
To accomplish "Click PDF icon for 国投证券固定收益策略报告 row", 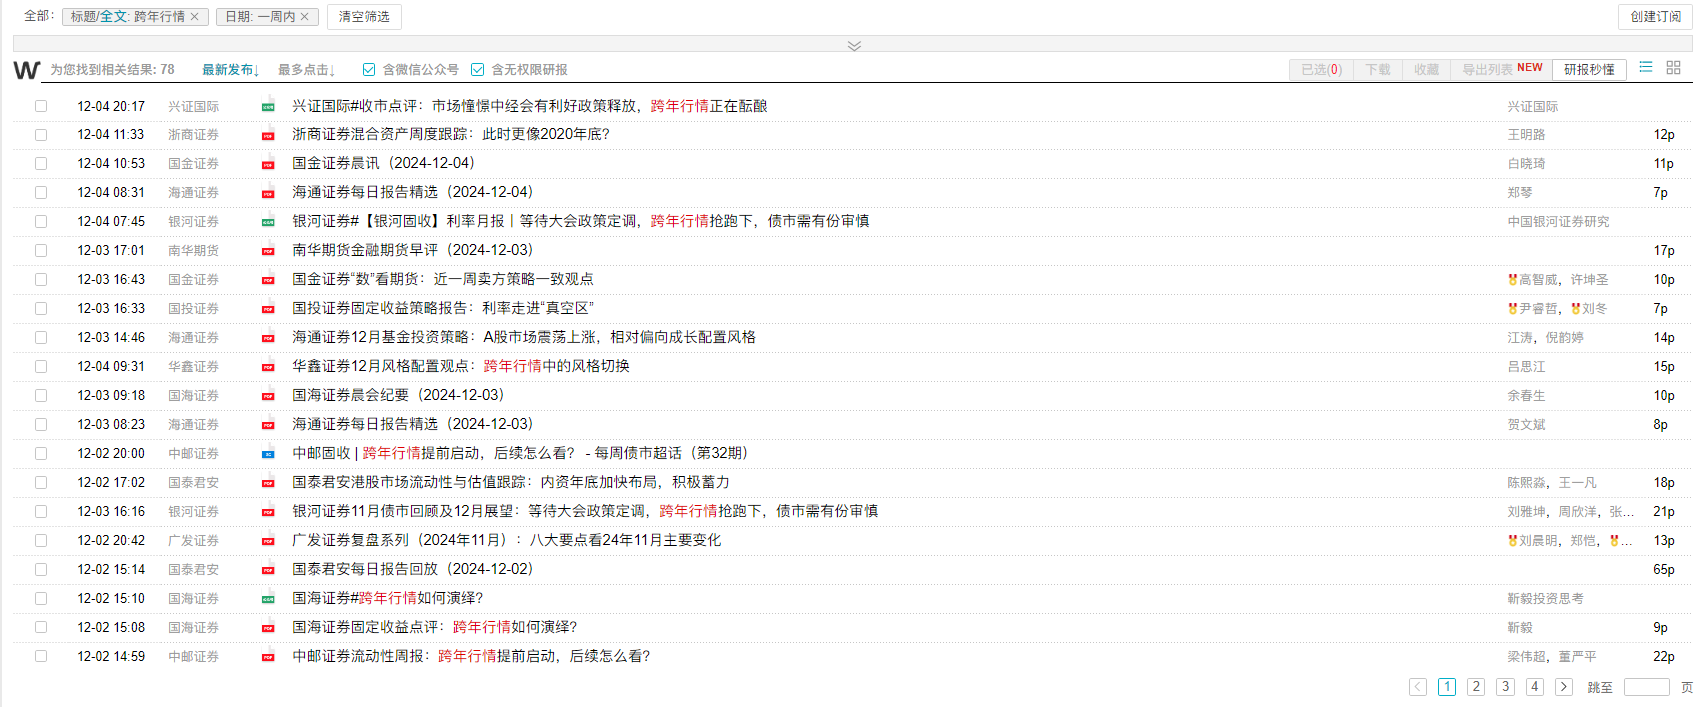I will [268, 309].
